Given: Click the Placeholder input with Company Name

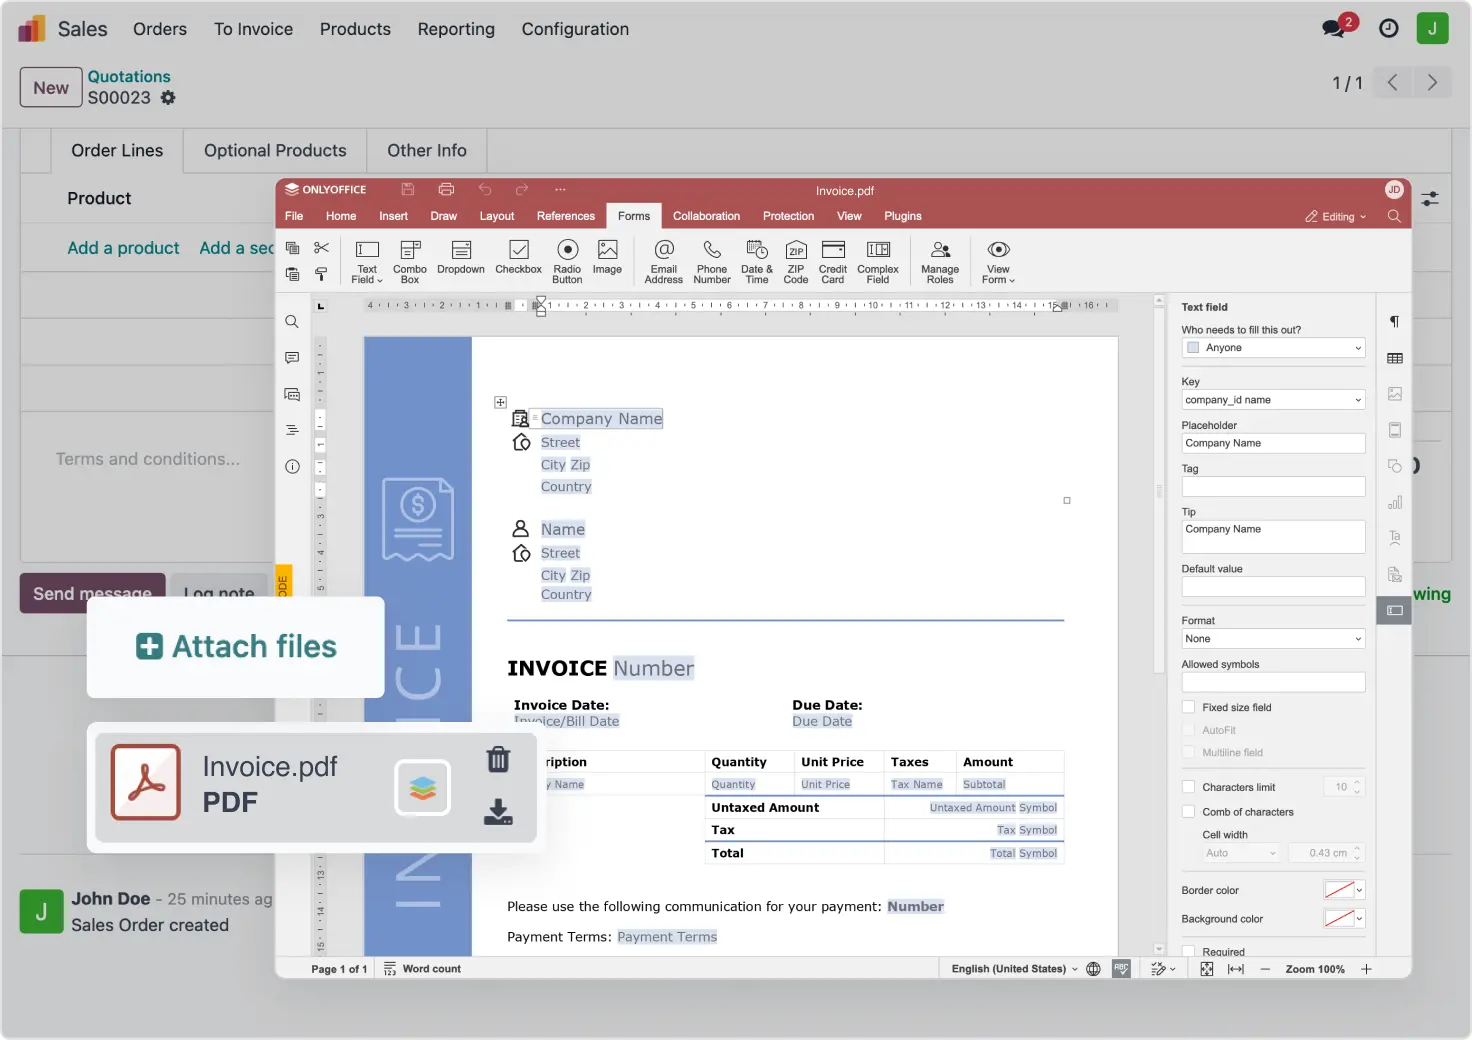Looking at the screenshot, I should coord(1273,443).
